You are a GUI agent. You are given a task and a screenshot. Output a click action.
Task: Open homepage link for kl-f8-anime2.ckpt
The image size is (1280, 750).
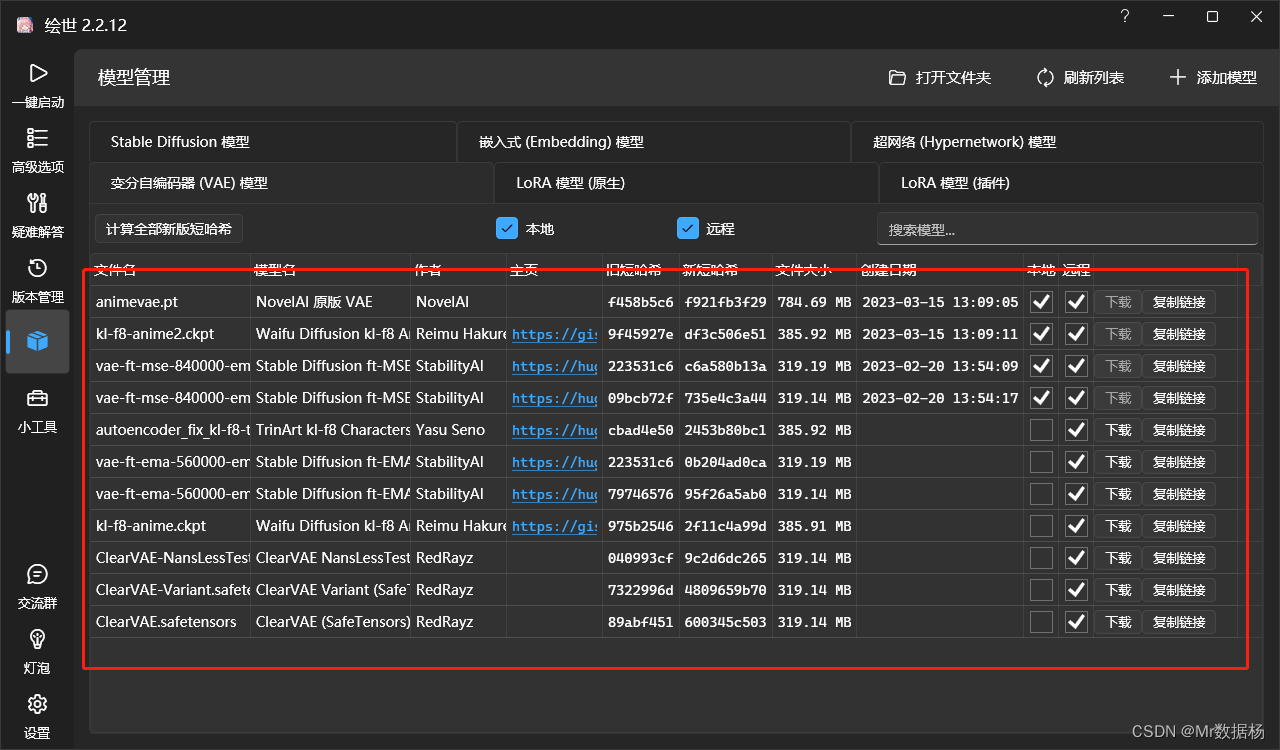(x=554, y=334)
